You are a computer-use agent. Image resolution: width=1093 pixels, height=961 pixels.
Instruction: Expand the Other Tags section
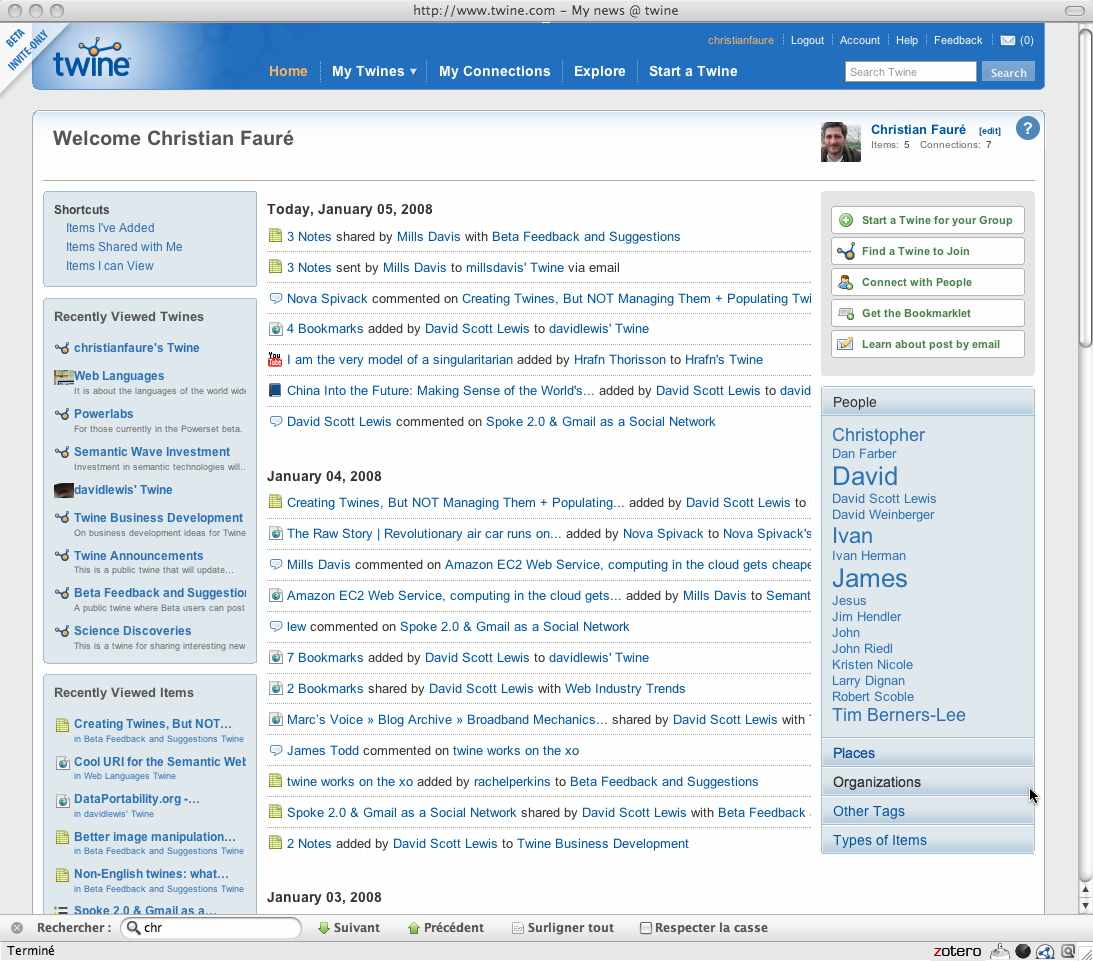click(927, 811)
